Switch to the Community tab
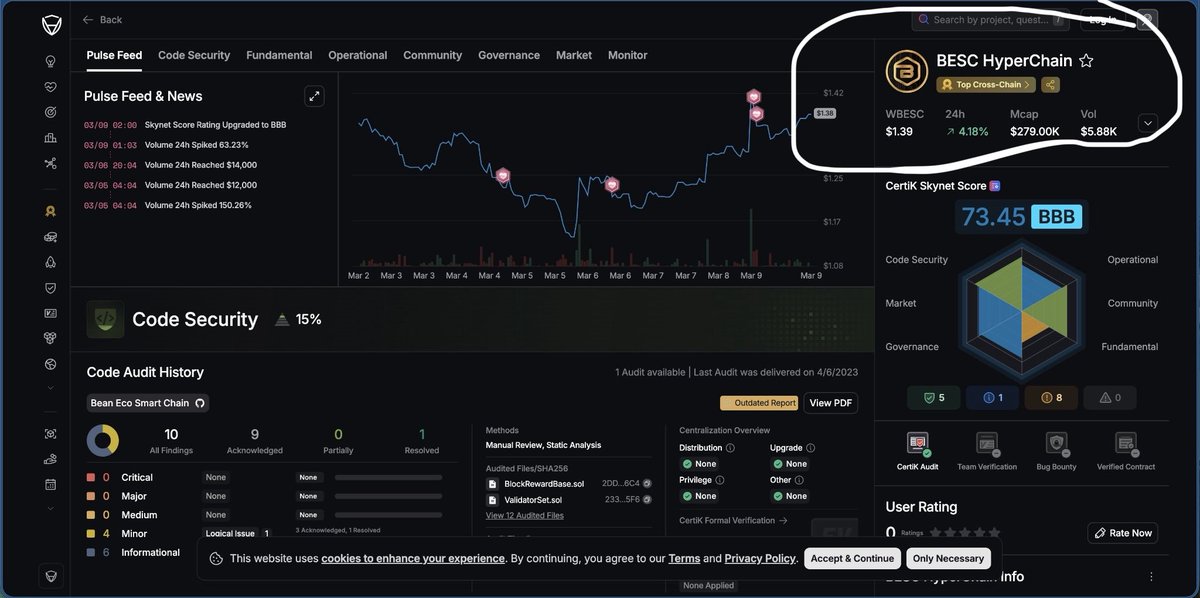 (x=433, y=55)
